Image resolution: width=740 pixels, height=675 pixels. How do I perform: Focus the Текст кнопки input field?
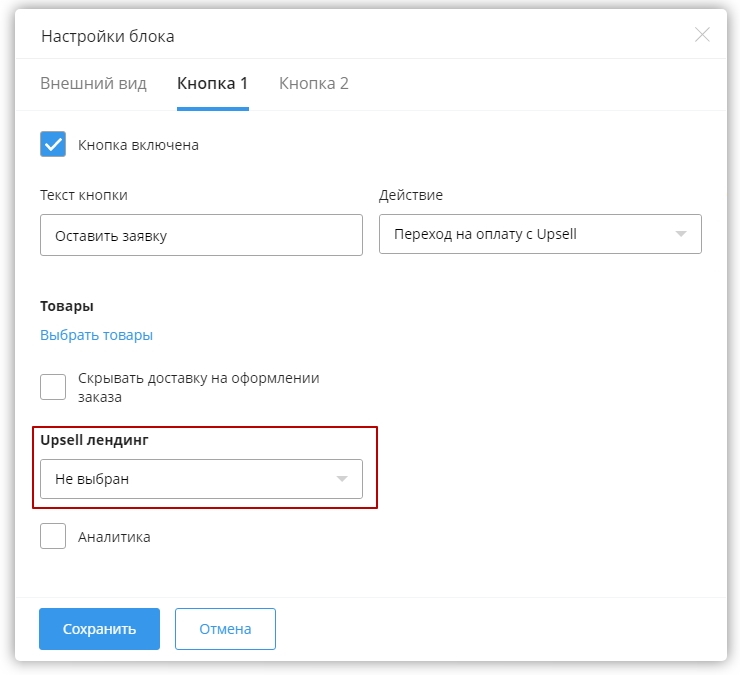click(201, 235)
